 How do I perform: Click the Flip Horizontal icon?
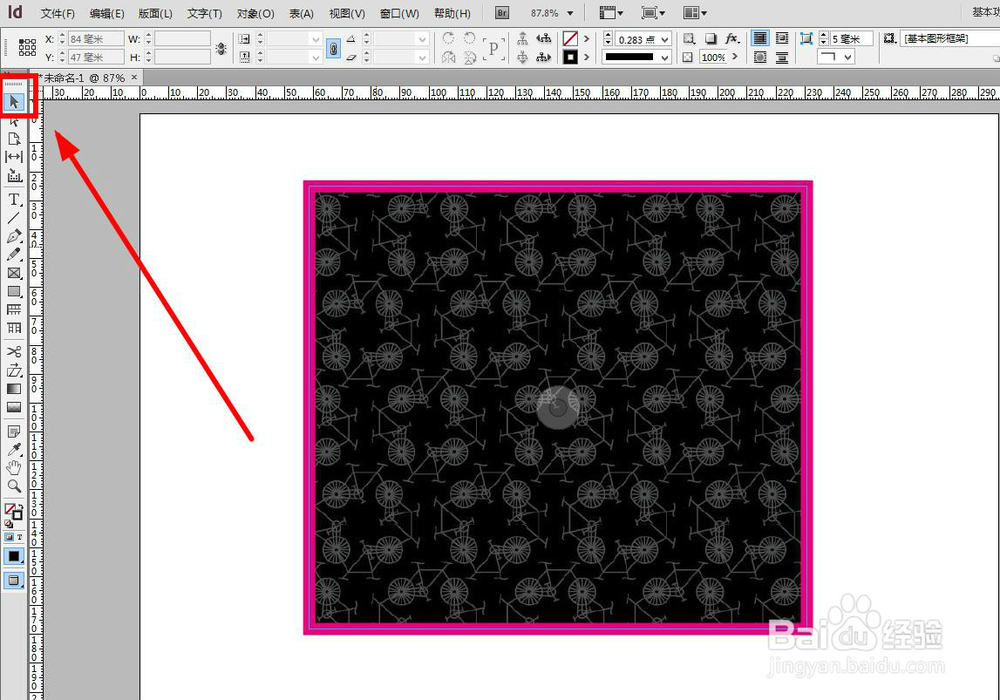pyautogui.click(x=449, y=57)
